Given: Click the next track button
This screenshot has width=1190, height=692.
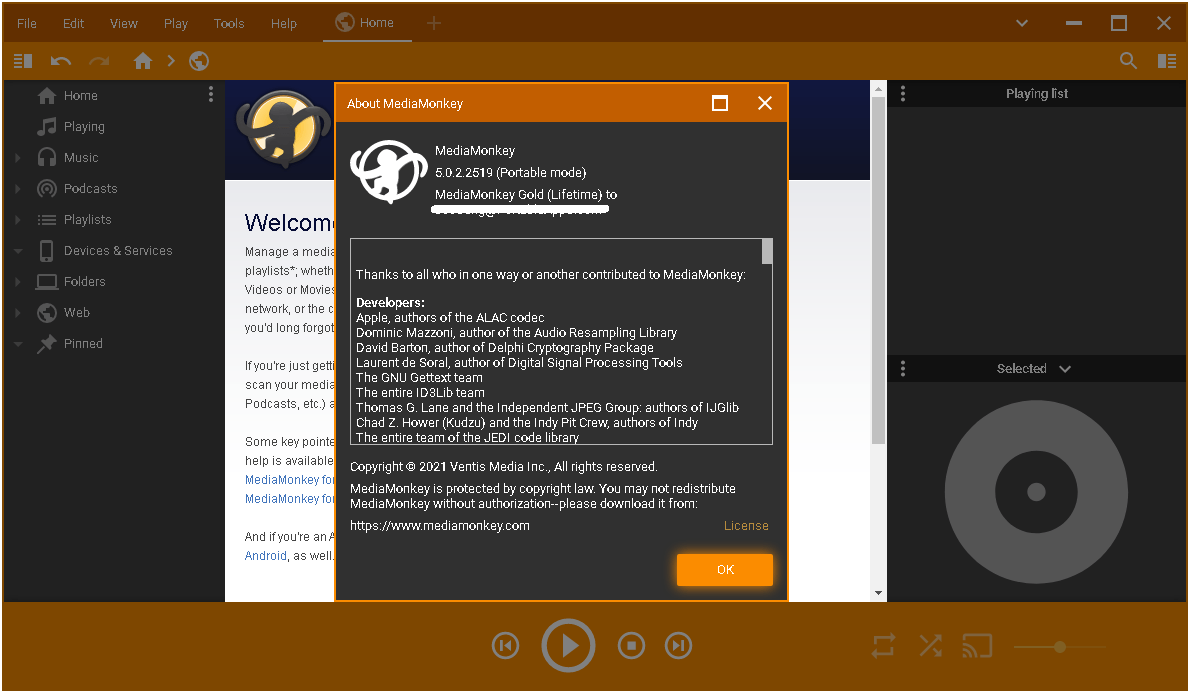Looking at the screenshot, I should click(678, 646).
